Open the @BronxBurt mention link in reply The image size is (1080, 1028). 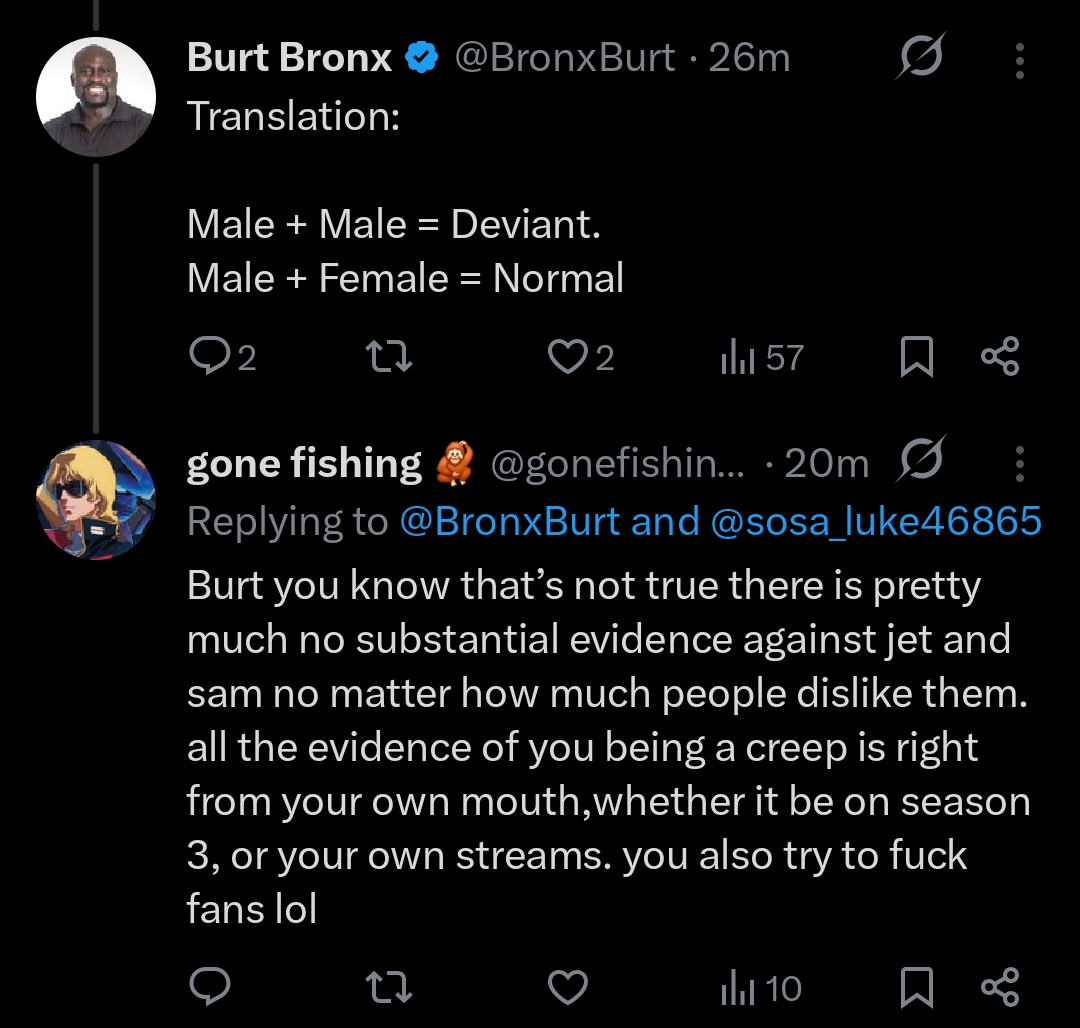(x=509, y=521)
